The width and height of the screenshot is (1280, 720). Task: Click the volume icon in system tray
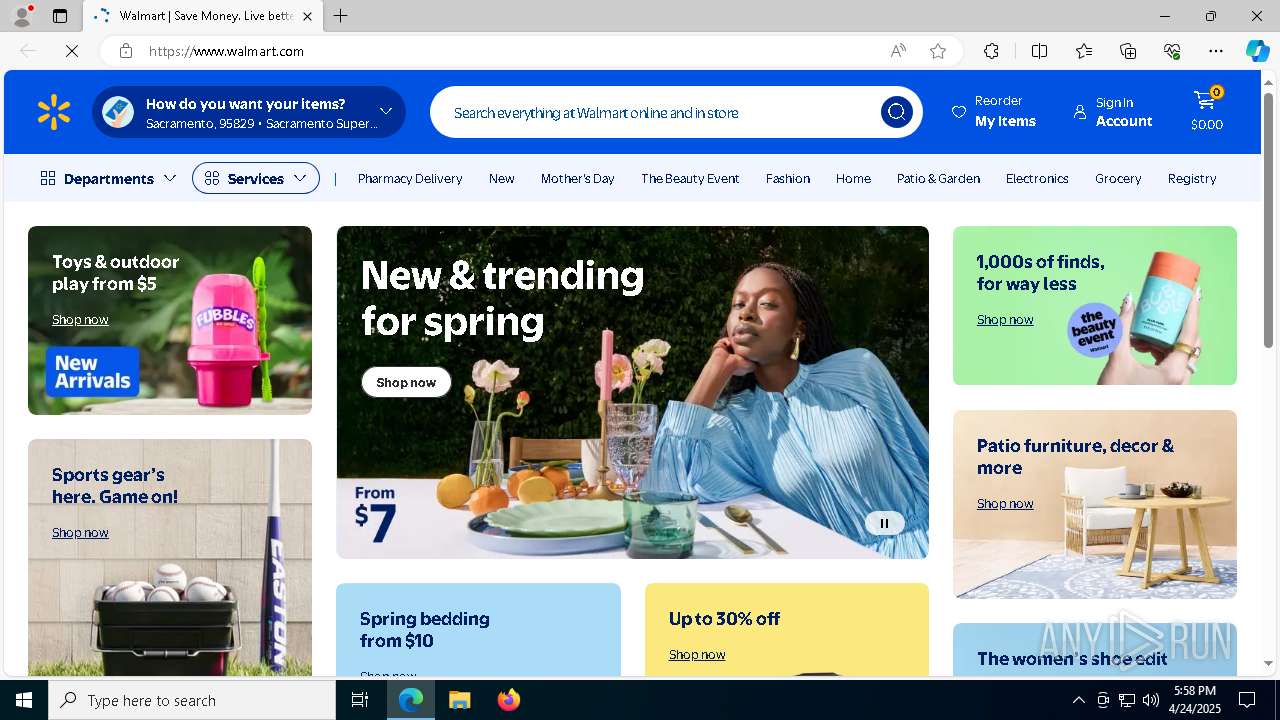click(1151, 700)
